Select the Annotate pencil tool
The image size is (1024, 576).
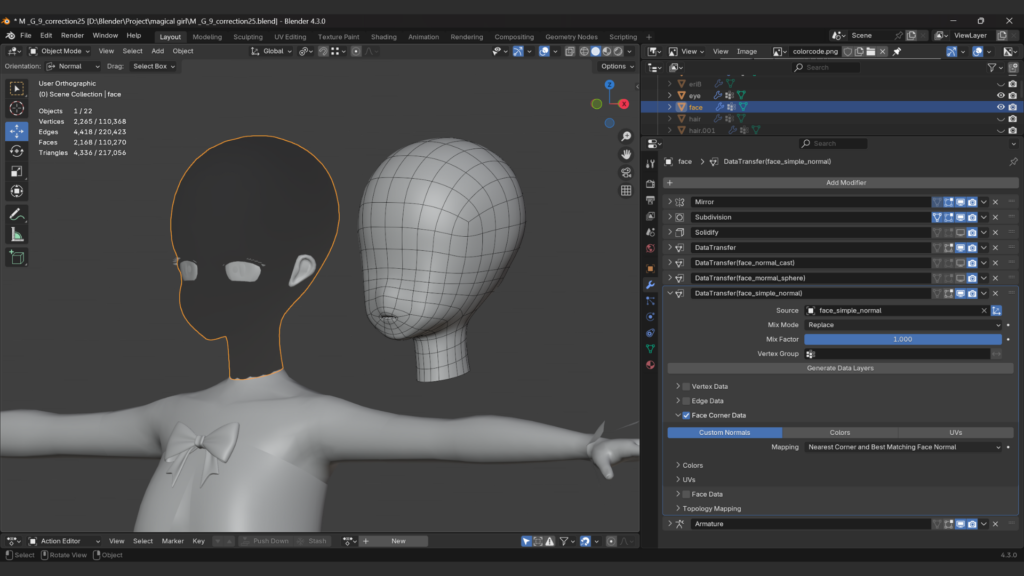coord(17,214)
